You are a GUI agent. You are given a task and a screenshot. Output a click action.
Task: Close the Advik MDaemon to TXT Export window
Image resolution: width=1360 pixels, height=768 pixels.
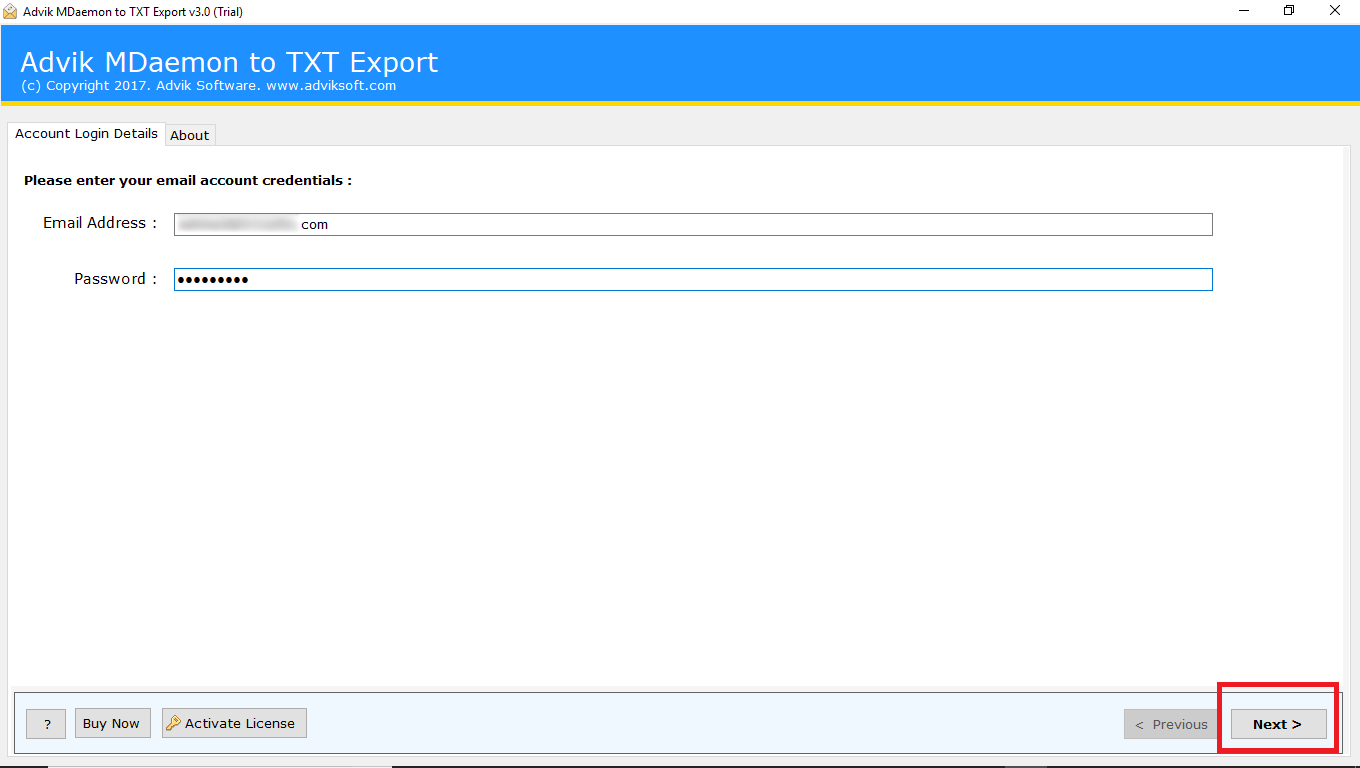point(1335,11)
